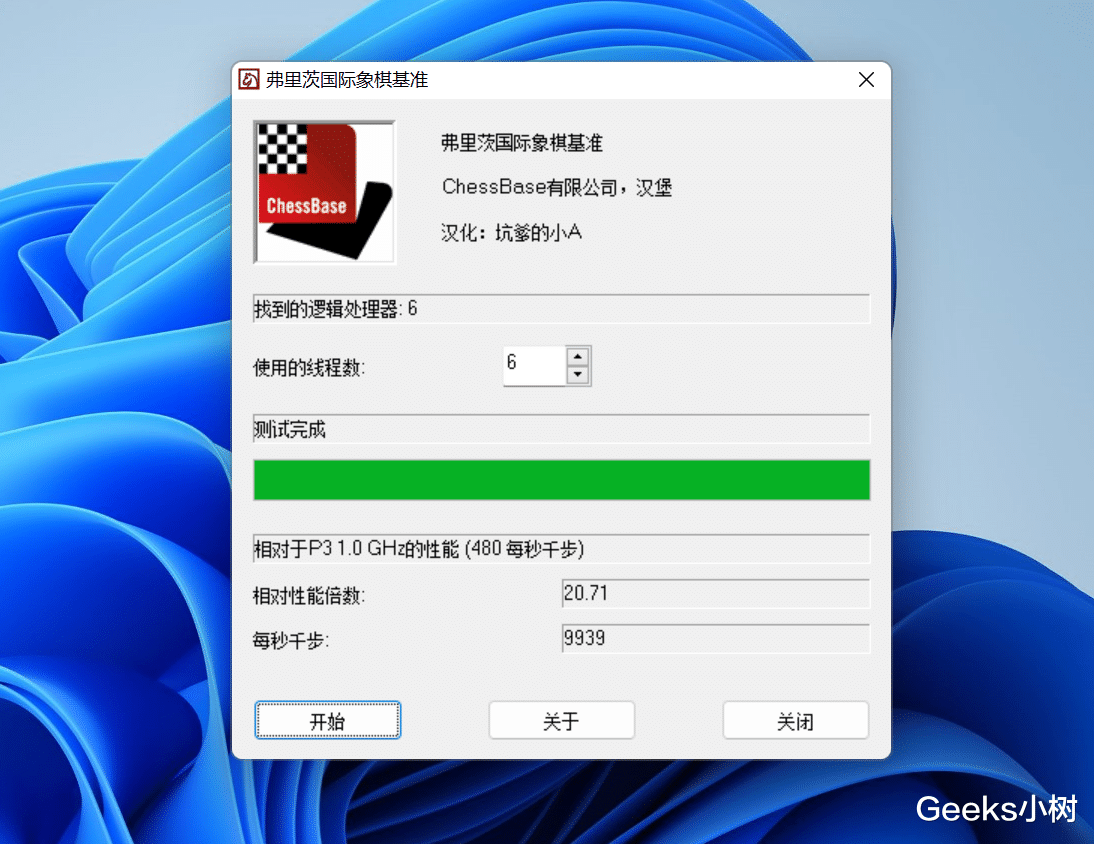
Task: Open the 关于 about dialog
Action: [561, 720]
